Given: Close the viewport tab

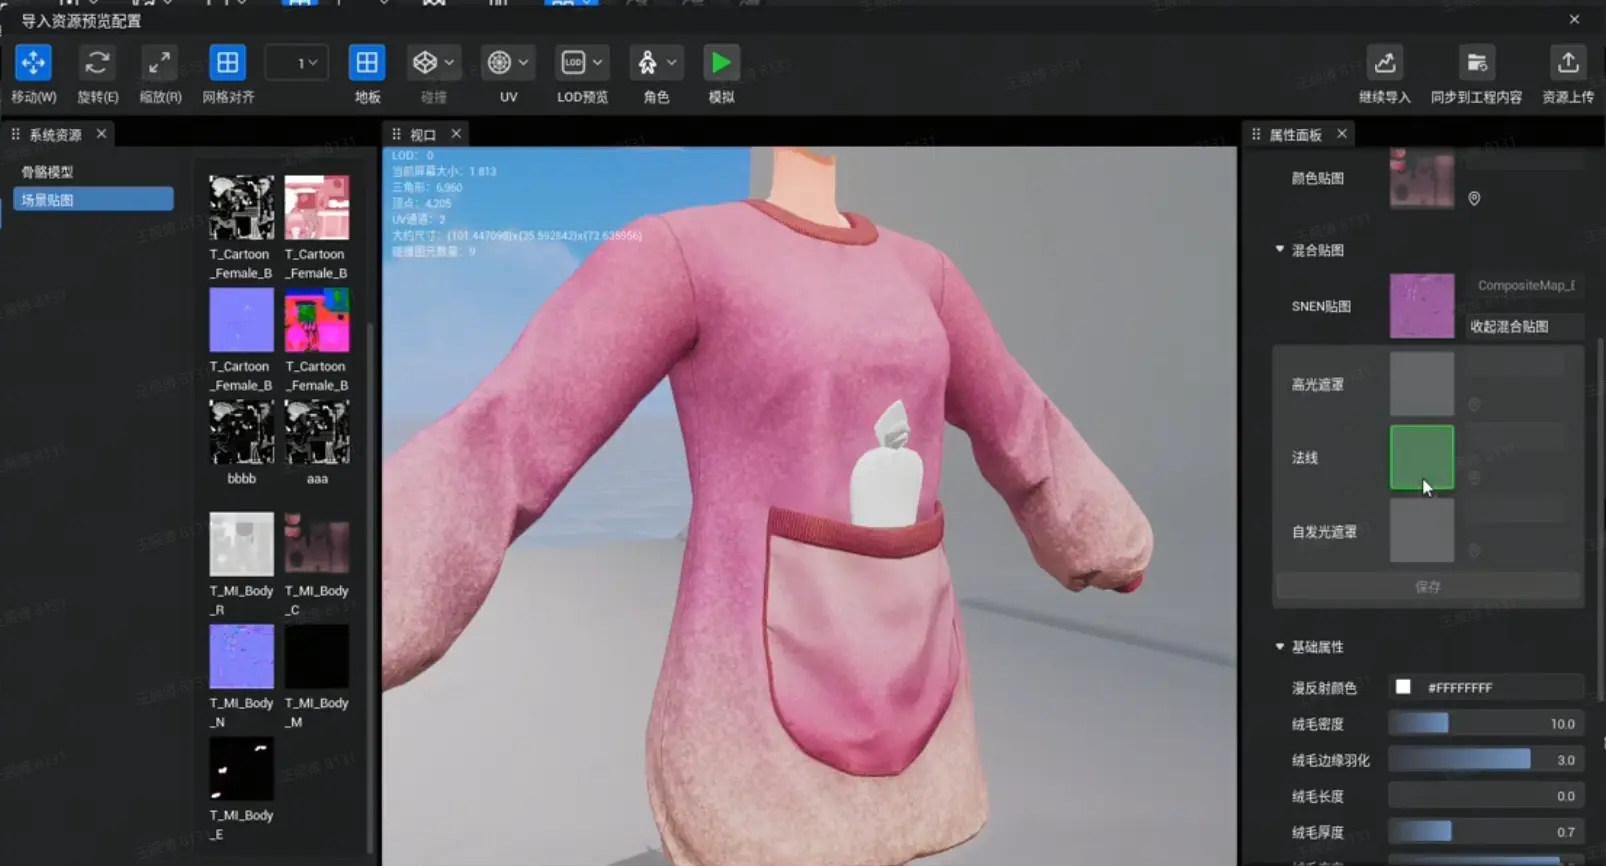Looking at the screenshot, I should pos(456,133).
